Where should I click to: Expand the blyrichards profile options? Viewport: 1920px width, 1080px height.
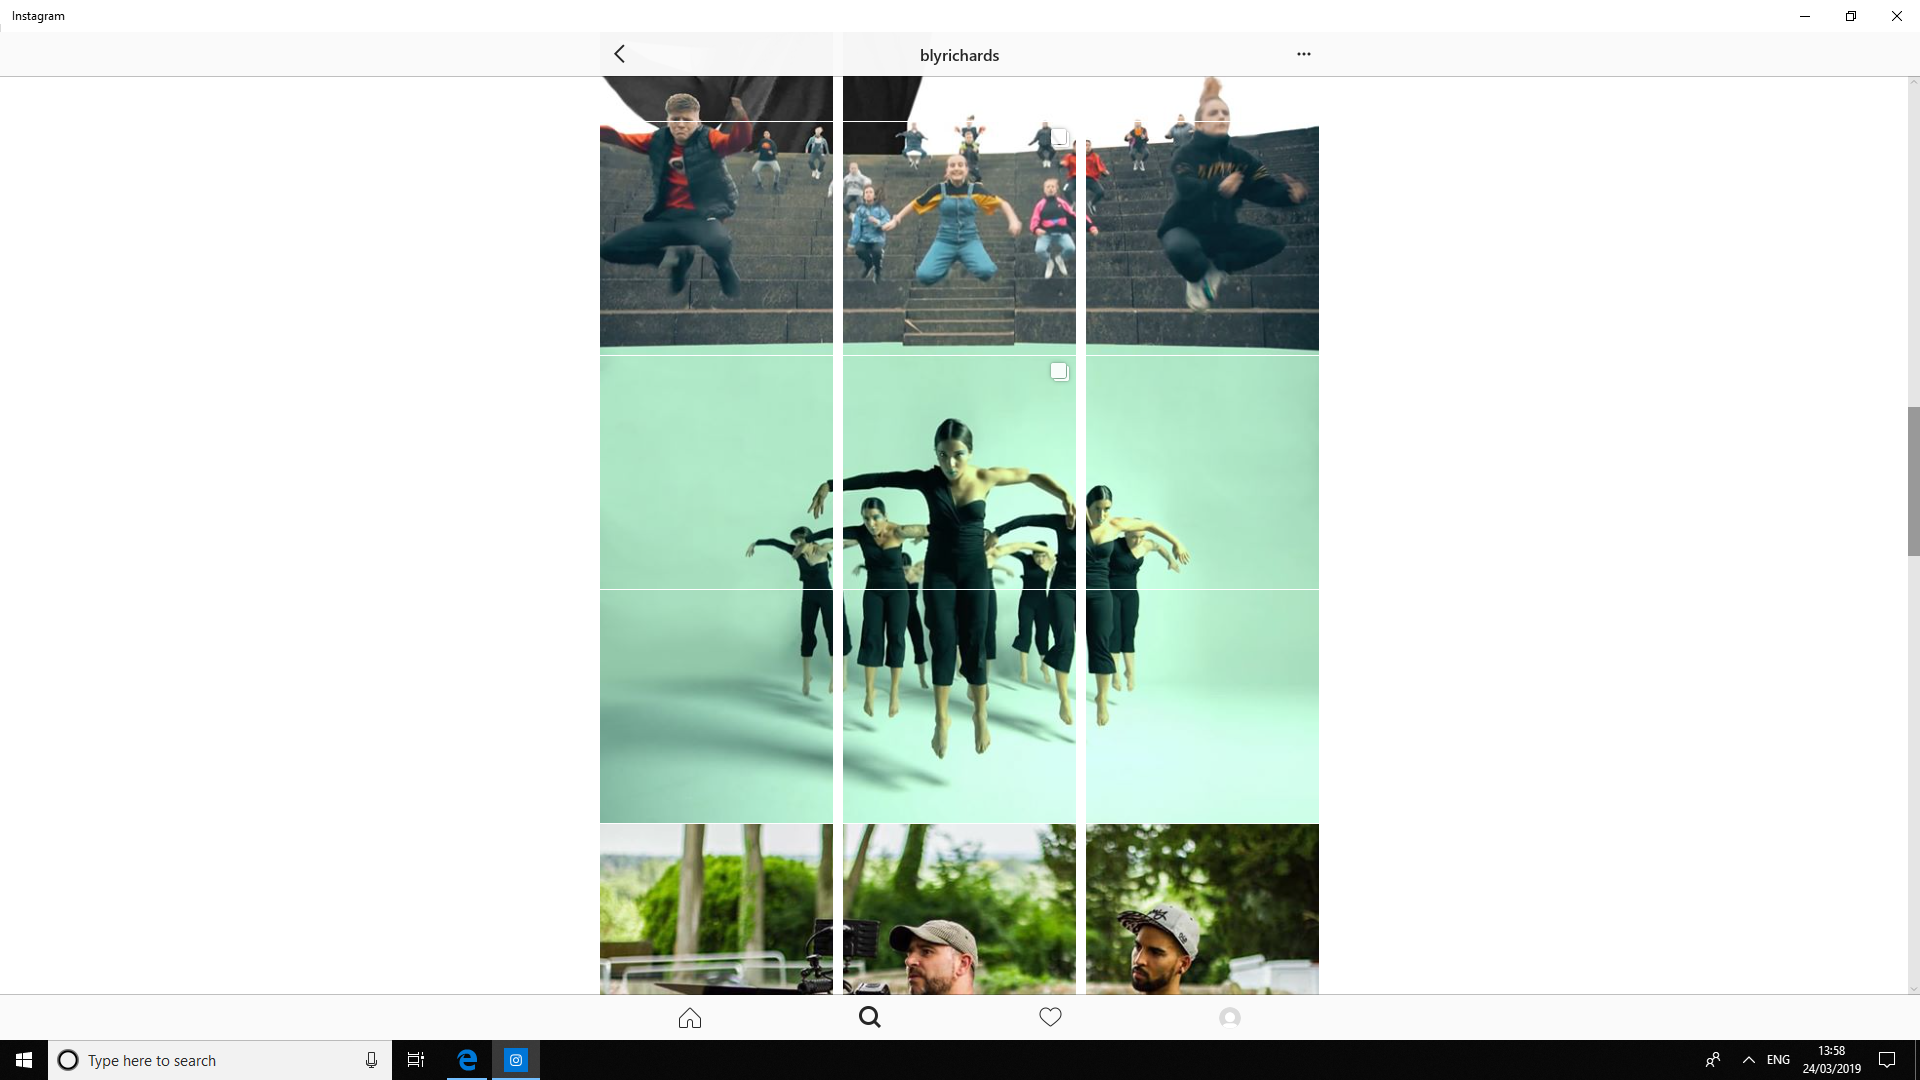(x=1304, y=53)
